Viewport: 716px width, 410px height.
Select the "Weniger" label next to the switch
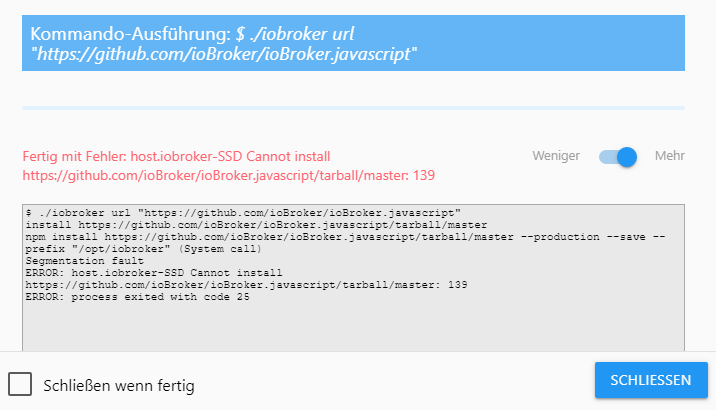(x=556, y=156)
